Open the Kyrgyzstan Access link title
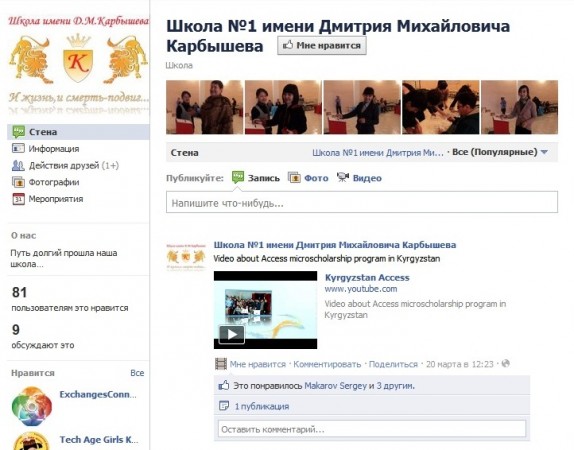Image resolution: width=574 pixels, height=450 pixels. coord(367,278)
